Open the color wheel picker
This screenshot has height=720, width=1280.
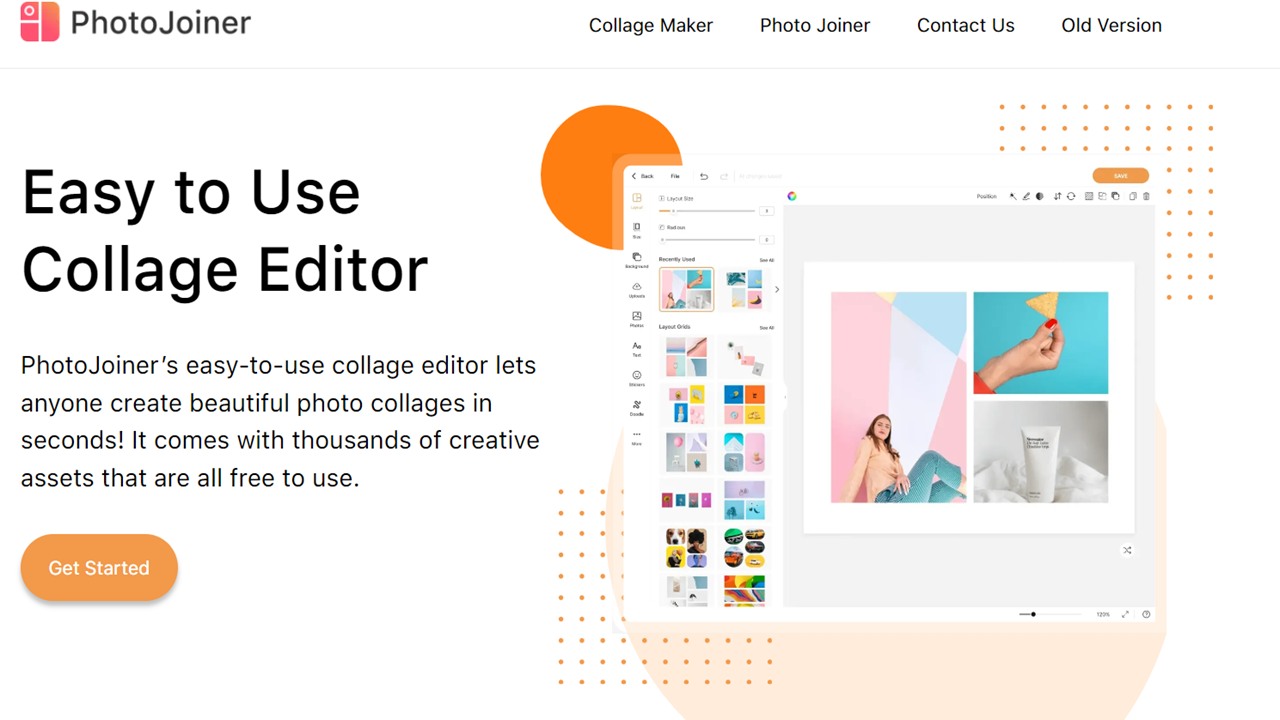click(792, 196)
